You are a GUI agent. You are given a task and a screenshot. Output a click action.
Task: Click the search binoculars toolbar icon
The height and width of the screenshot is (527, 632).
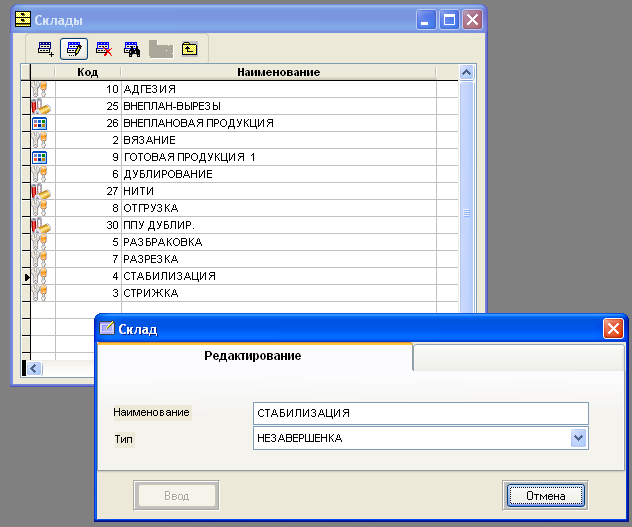tap(132, 49)
